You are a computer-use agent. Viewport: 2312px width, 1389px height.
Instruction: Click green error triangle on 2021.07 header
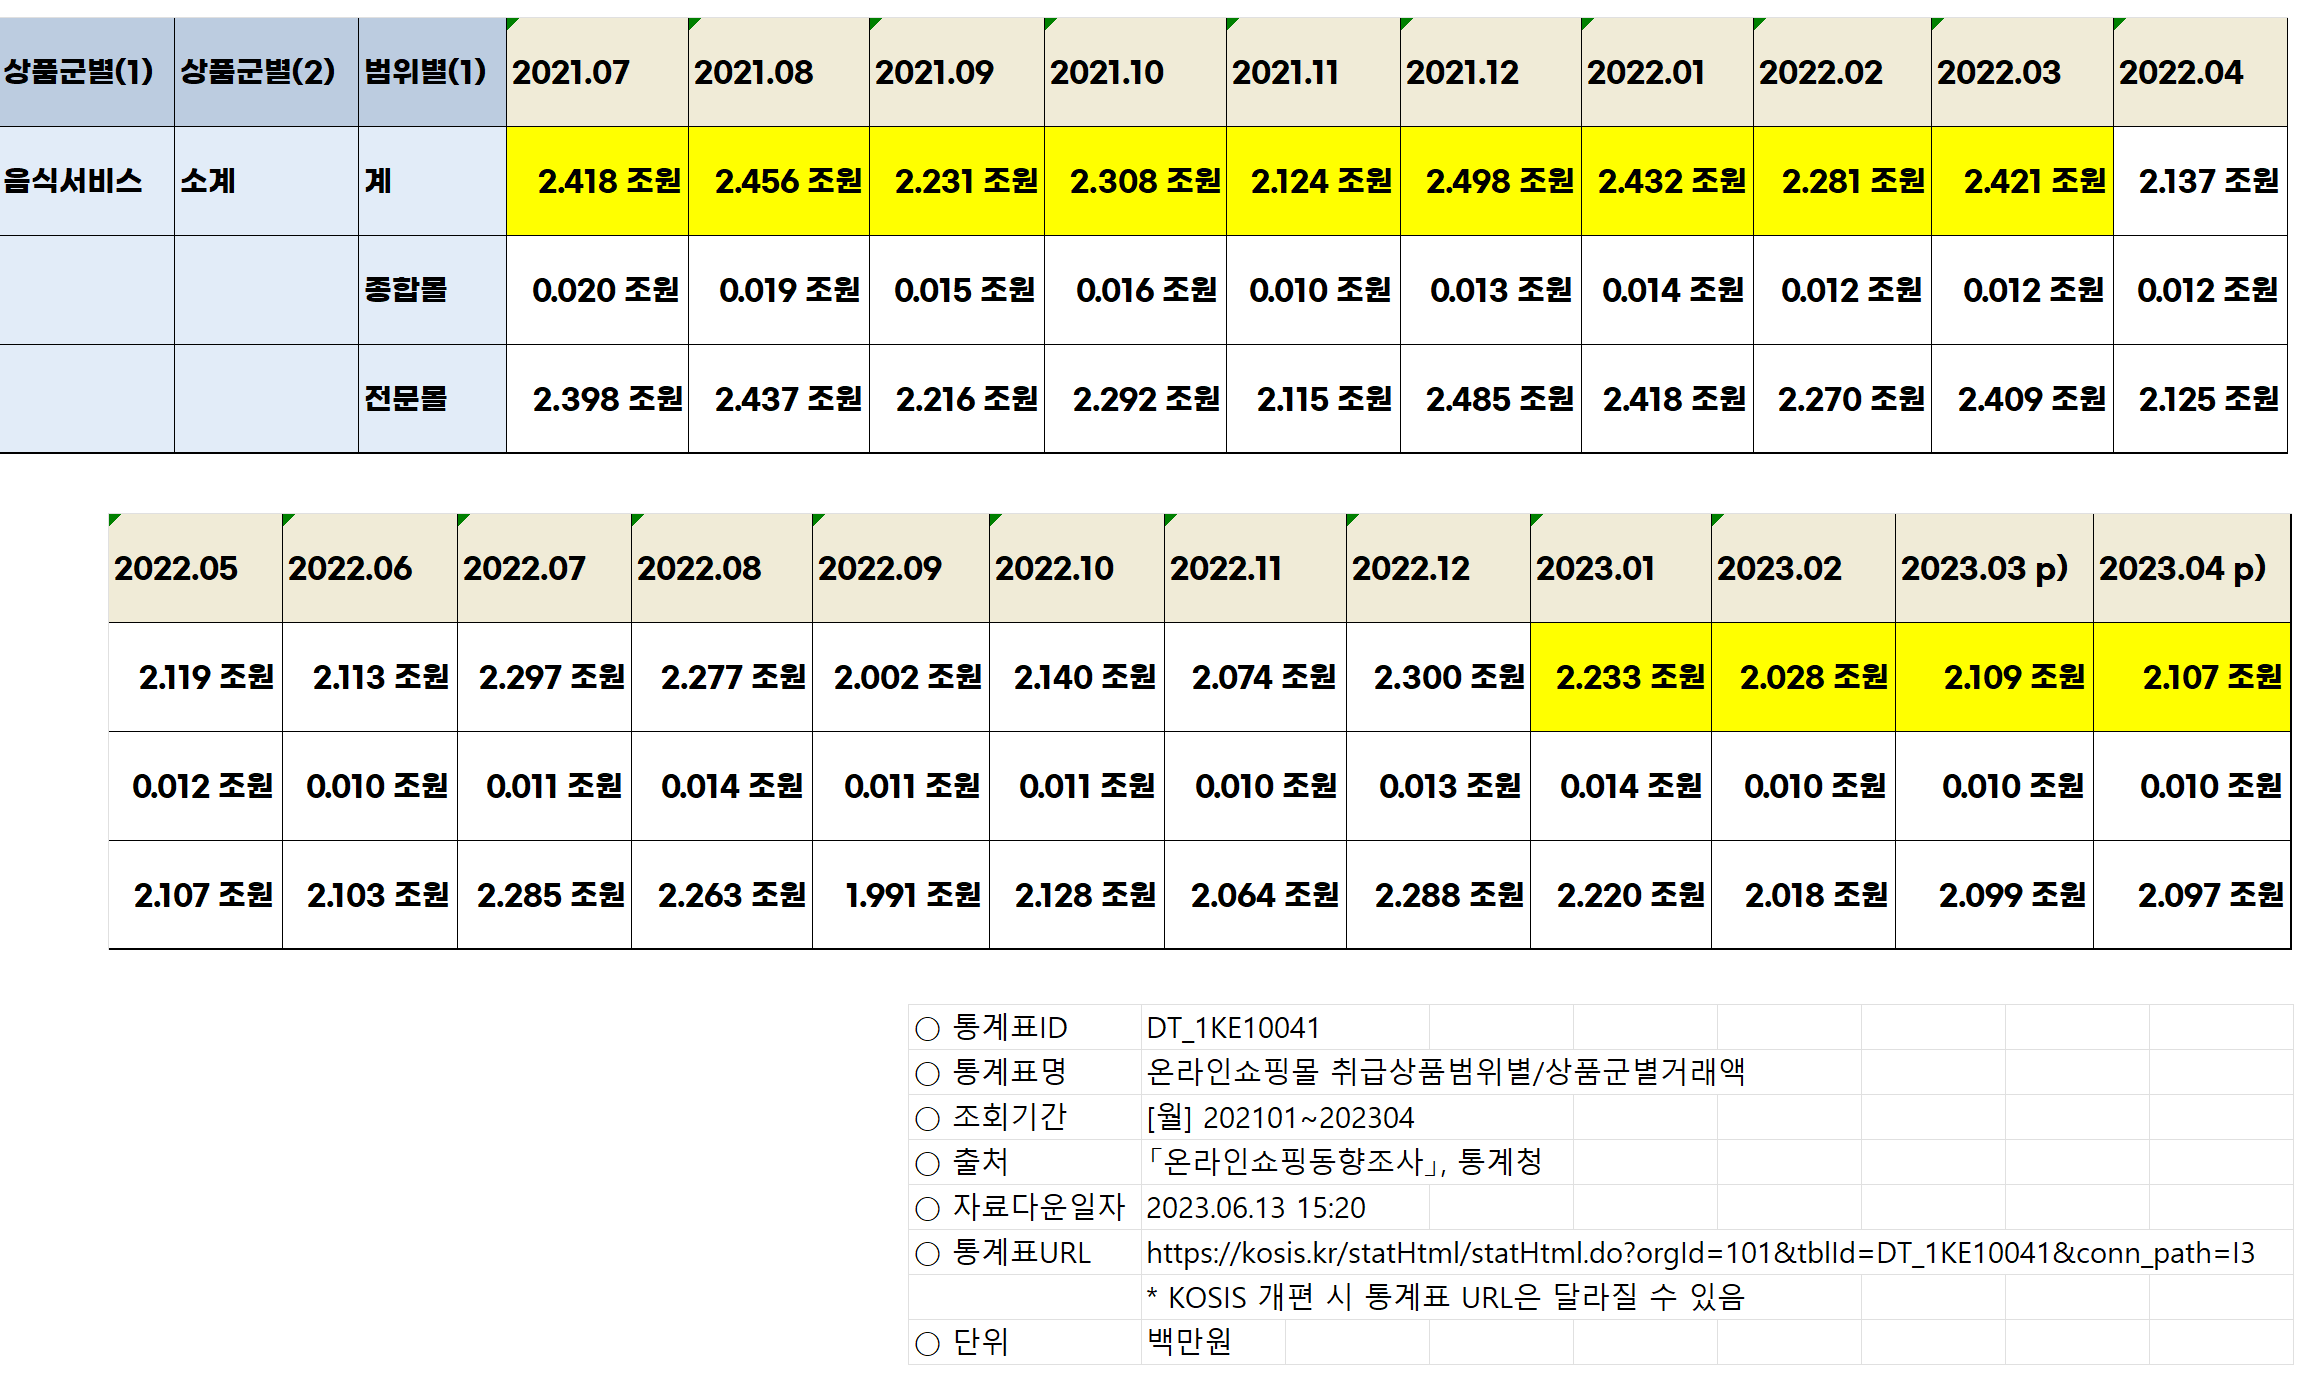tap(511, 22)
